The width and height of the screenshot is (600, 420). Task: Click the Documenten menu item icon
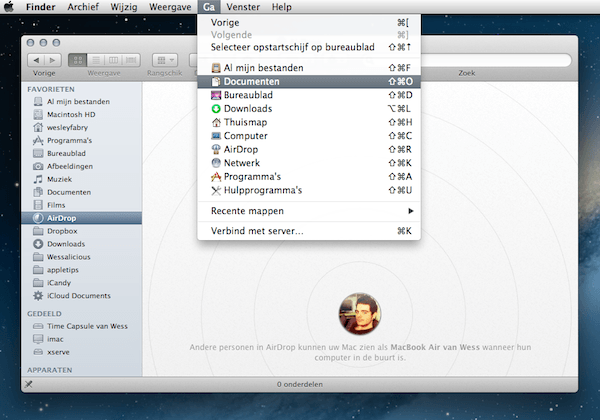click(216, 81)
